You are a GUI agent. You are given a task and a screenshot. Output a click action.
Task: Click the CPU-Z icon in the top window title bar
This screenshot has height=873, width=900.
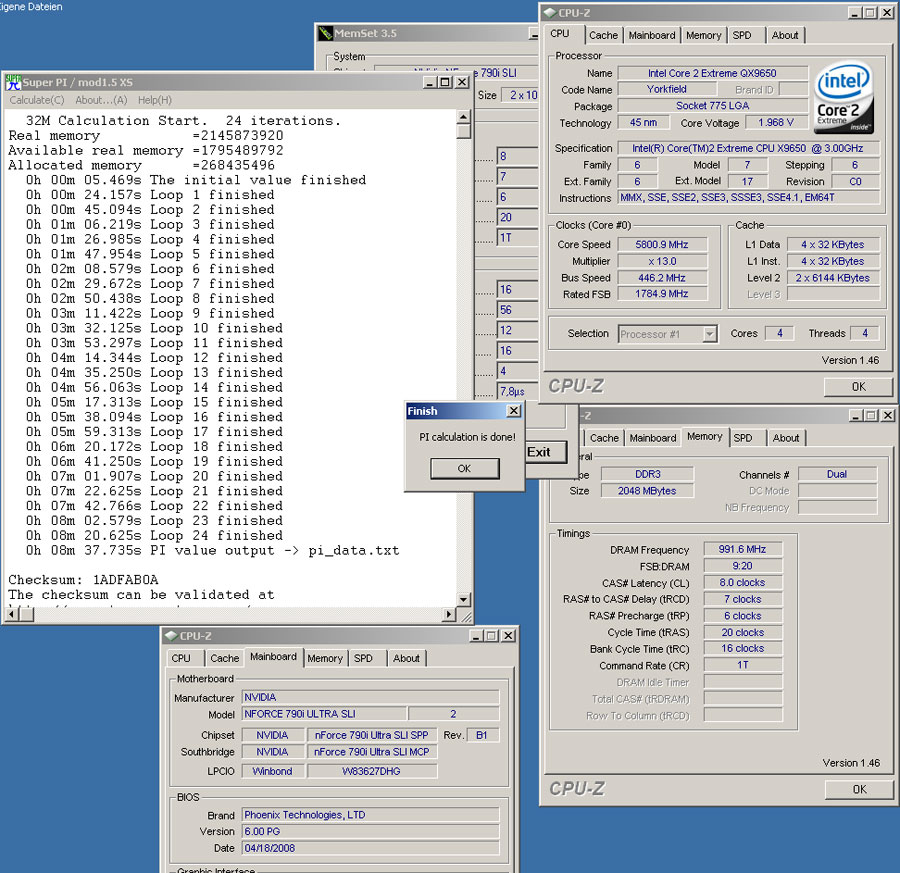point(550,13)
